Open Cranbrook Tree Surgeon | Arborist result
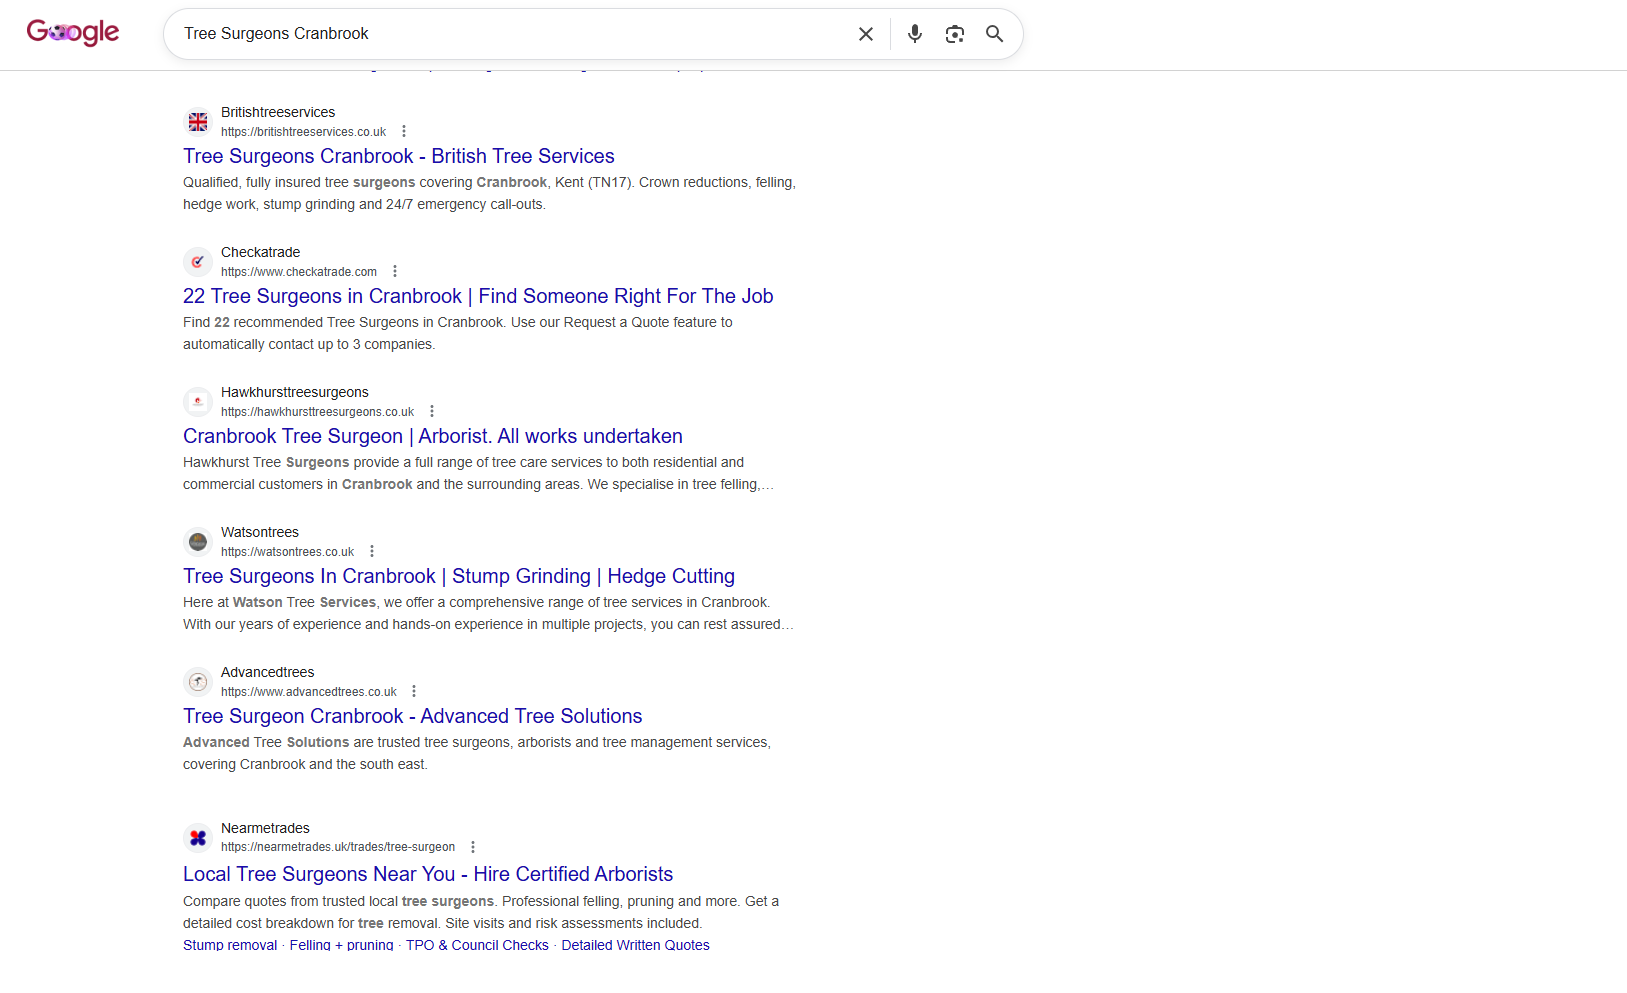The height and width of the screenshot is (993, 1627). [433, 436]
